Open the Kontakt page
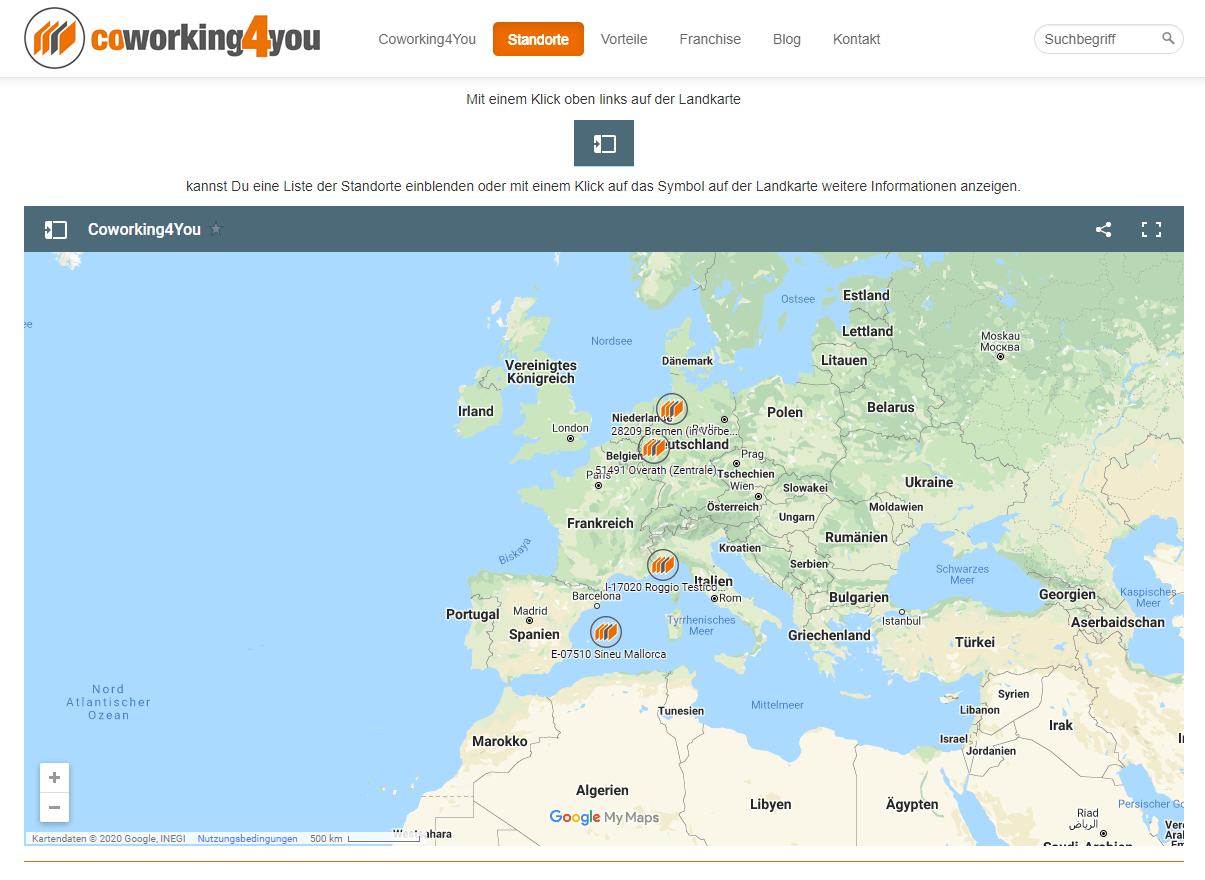 click(x=856, y=39)
